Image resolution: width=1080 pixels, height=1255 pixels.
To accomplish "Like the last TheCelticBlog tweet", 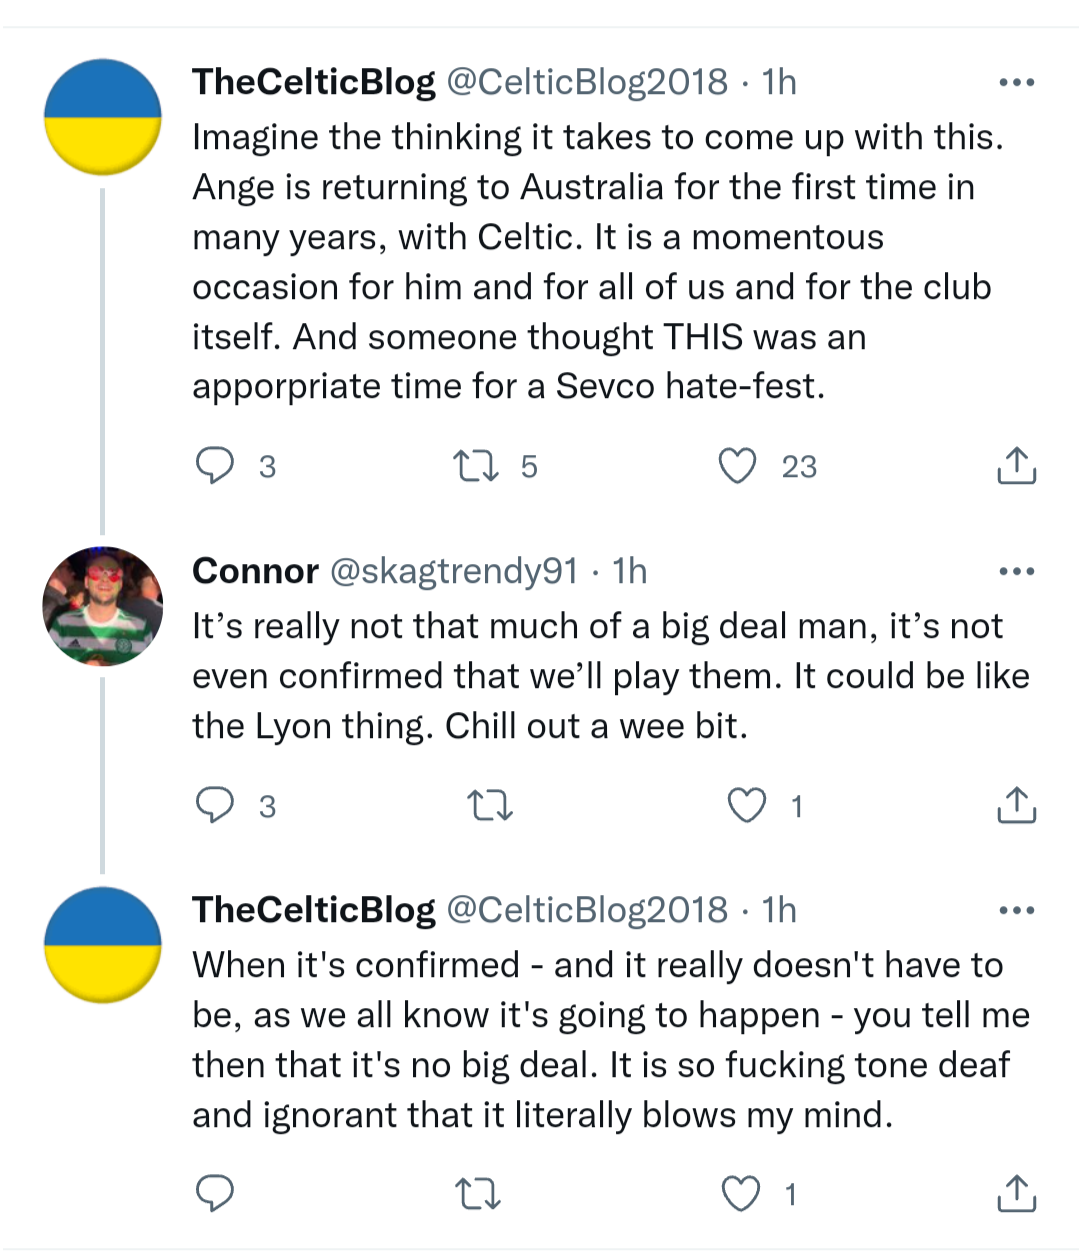I will click(741, 1193).
